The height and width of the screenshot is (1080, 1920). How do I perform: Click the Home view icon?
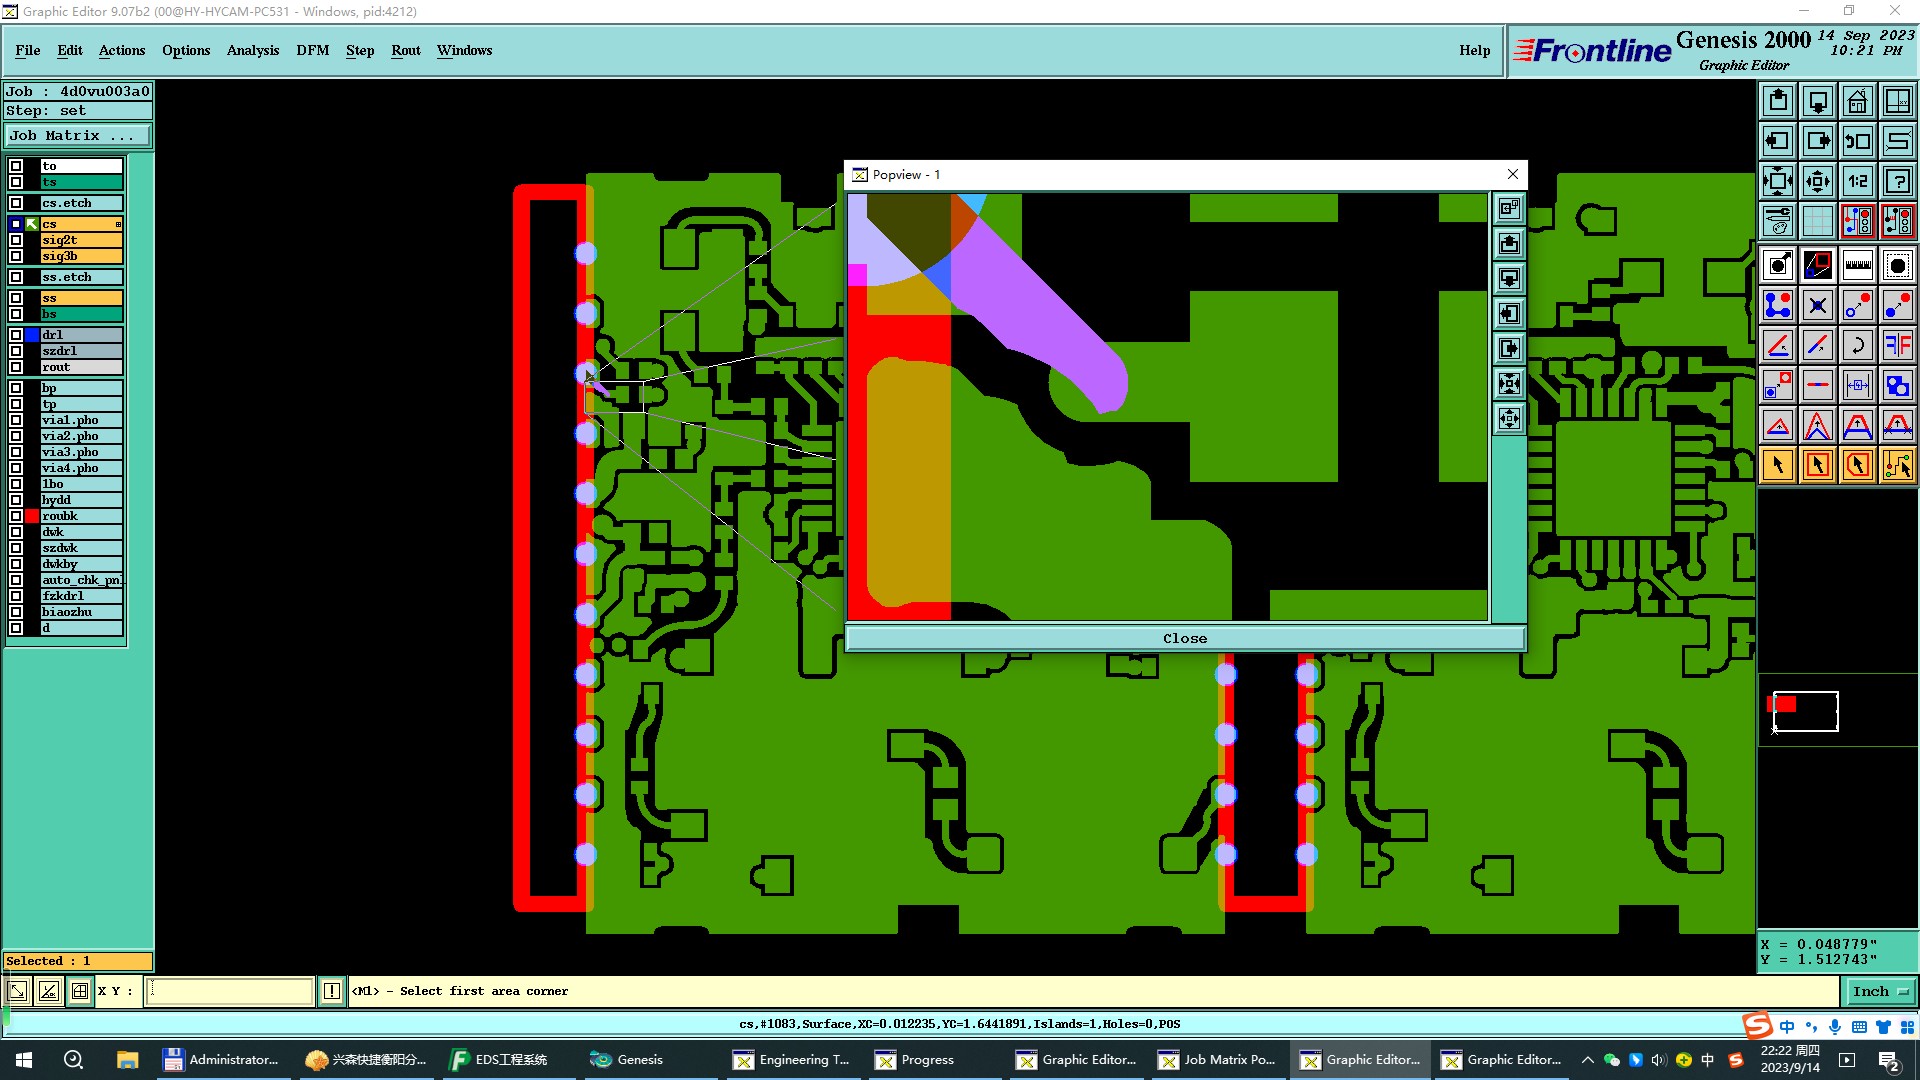(1857, 101)
